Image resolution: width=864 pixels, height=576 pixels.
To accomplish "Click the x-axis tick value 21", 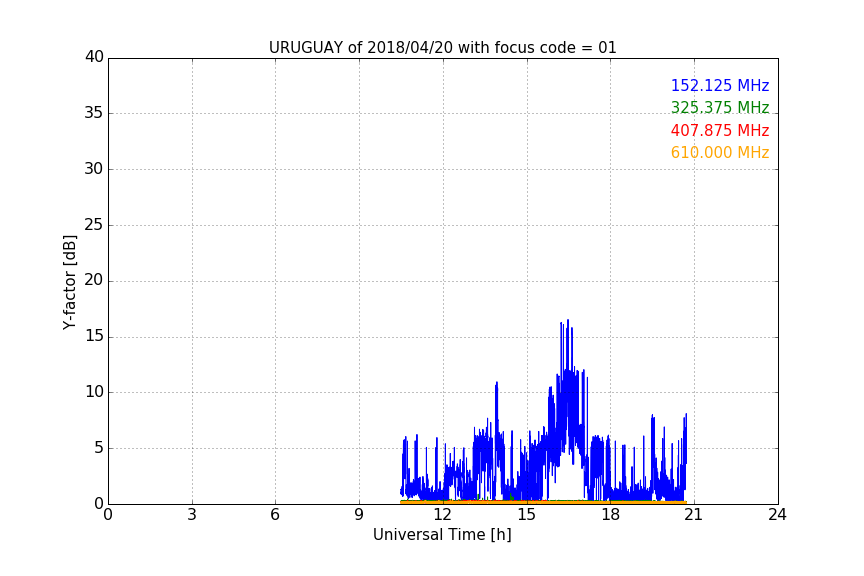I will 694,515.
